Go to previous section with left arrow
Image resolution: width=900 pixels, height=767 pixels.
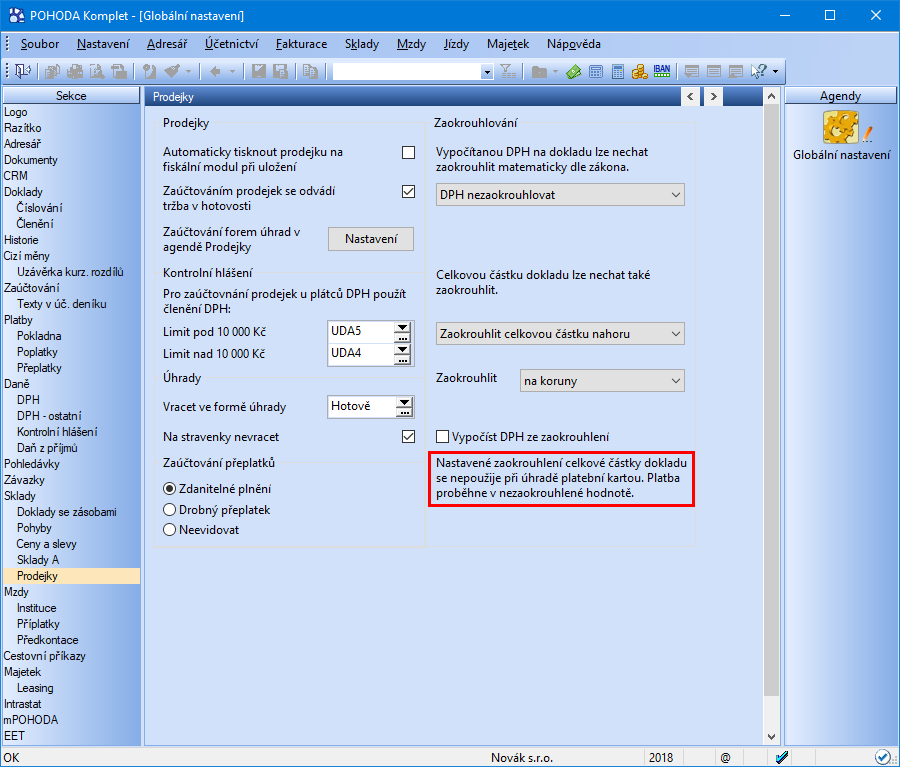[690, 96]
